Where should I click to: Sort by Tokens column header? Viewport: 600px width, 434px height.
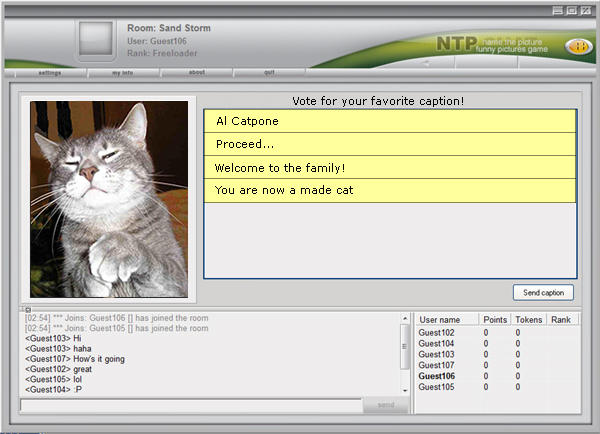point(529,320)
